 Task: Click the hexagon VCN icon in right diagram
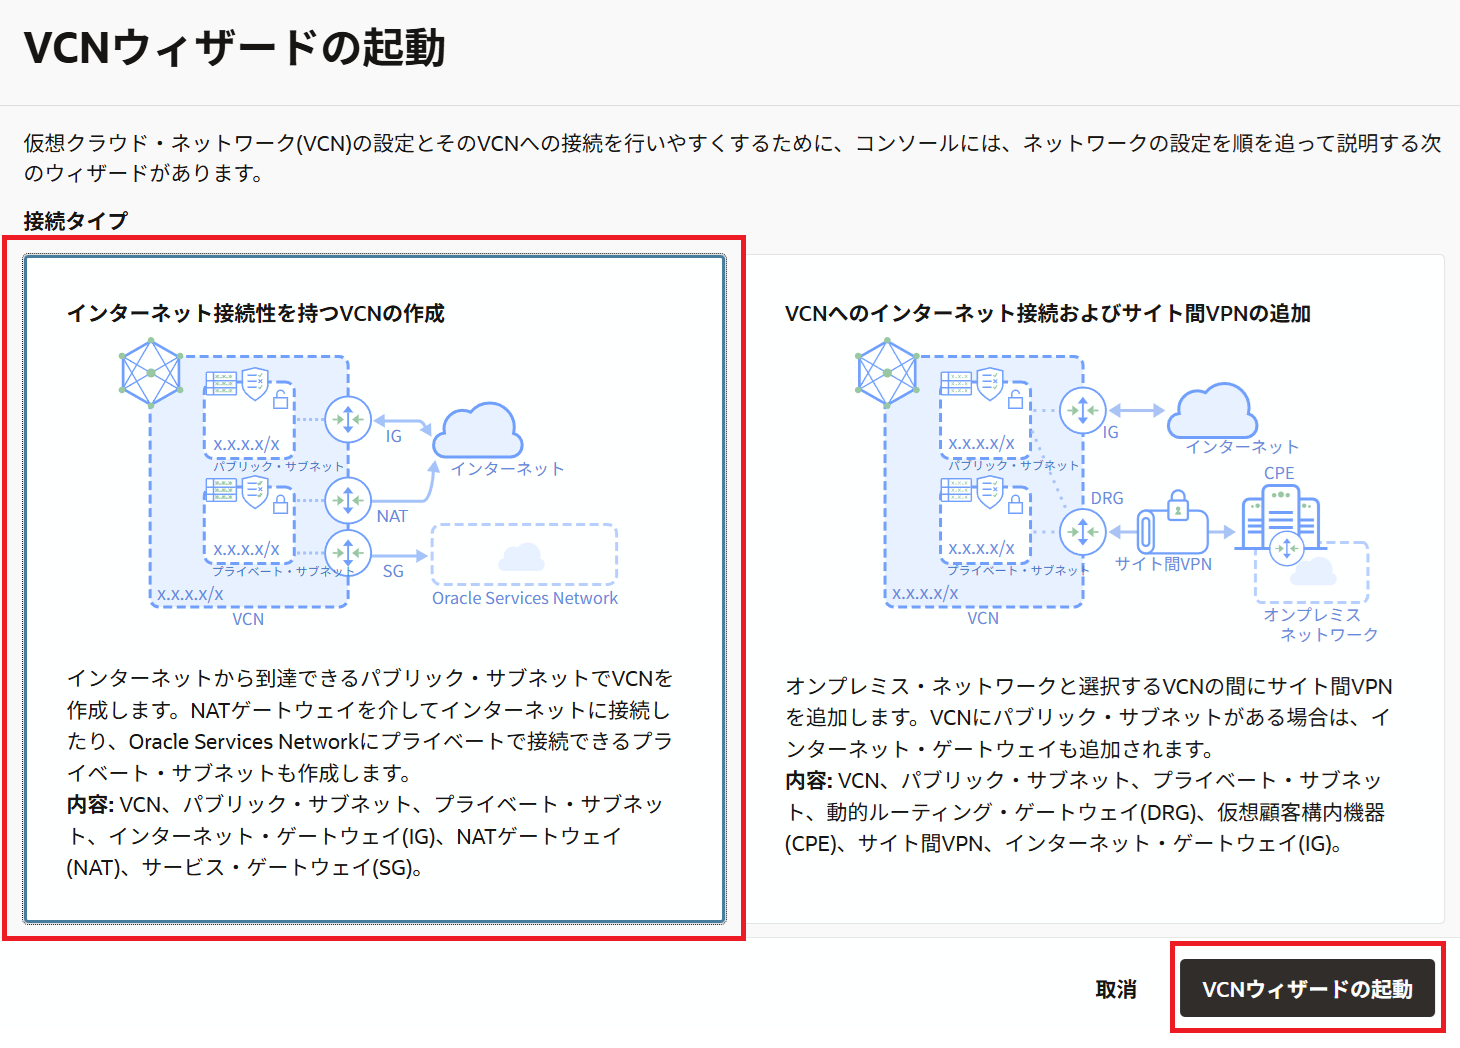[887, 373]
